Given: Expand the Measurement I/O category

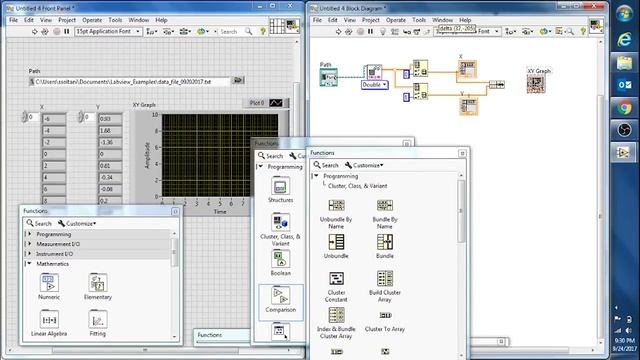Looking at the screenshot, I should 29,244.
